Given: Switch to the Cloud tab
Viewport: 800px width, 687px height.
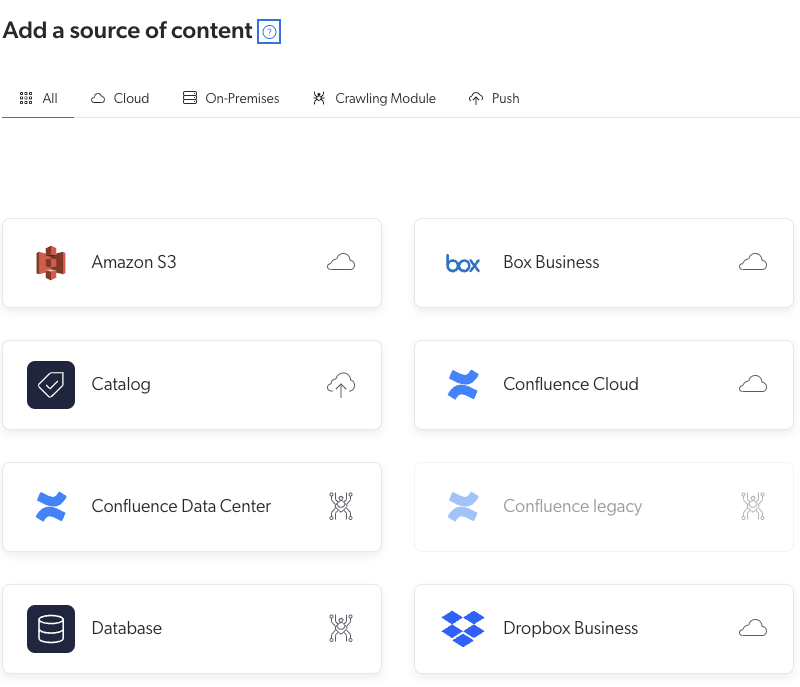Looking at the screenshot, I should 120,98.
